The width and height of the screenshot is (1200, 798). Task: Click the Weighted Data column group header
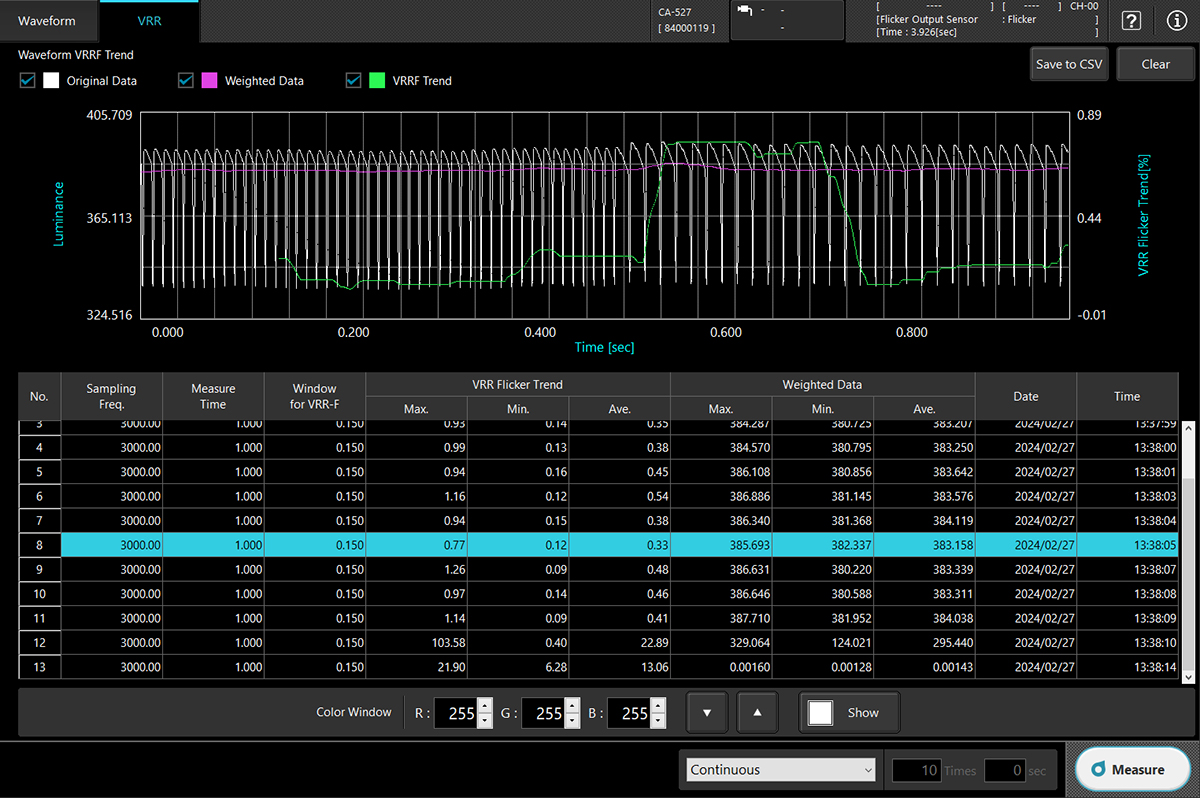822,384
